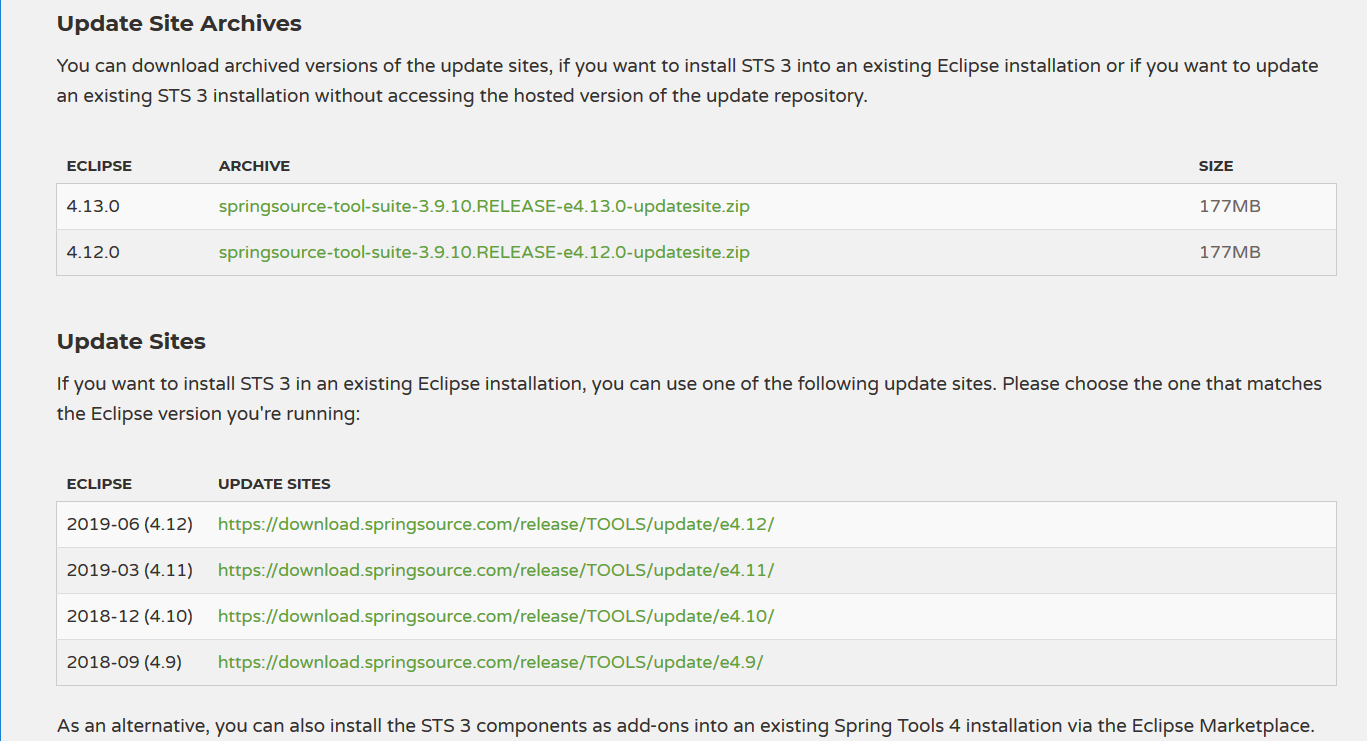Click the SIZE column header
The height and width of the screenshot is (741, 1367).
pos(1216,166)
